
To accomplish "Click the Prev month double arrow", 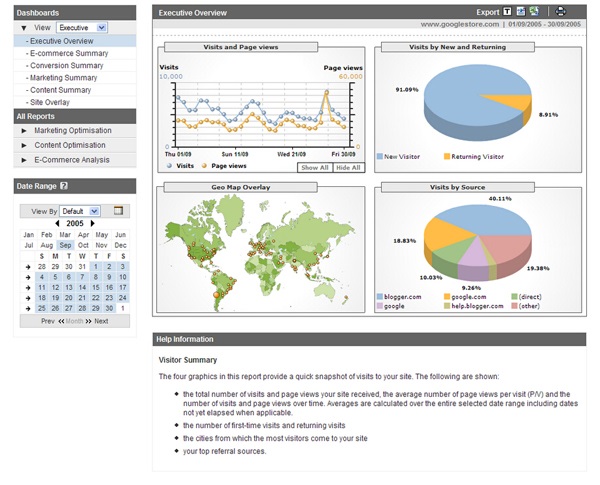I will pos(61,321).
